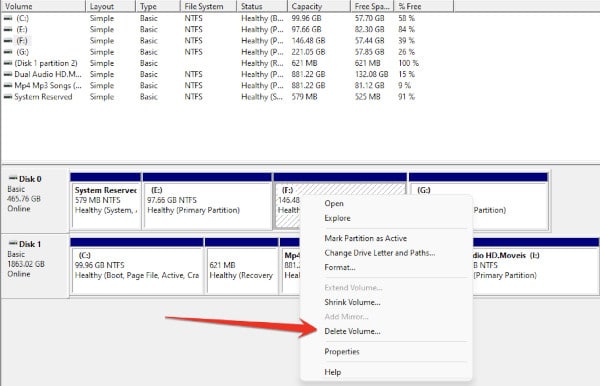Select the (E:) 97.66 GB partition block

point(207,201)
